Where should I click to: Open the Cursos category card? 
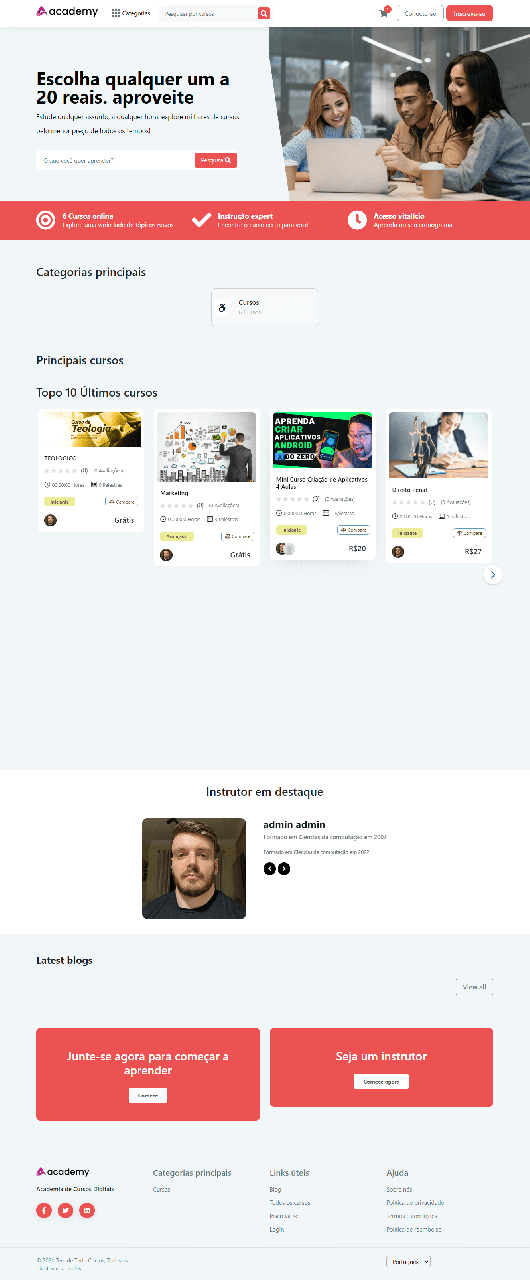click(x=265, y=307)
